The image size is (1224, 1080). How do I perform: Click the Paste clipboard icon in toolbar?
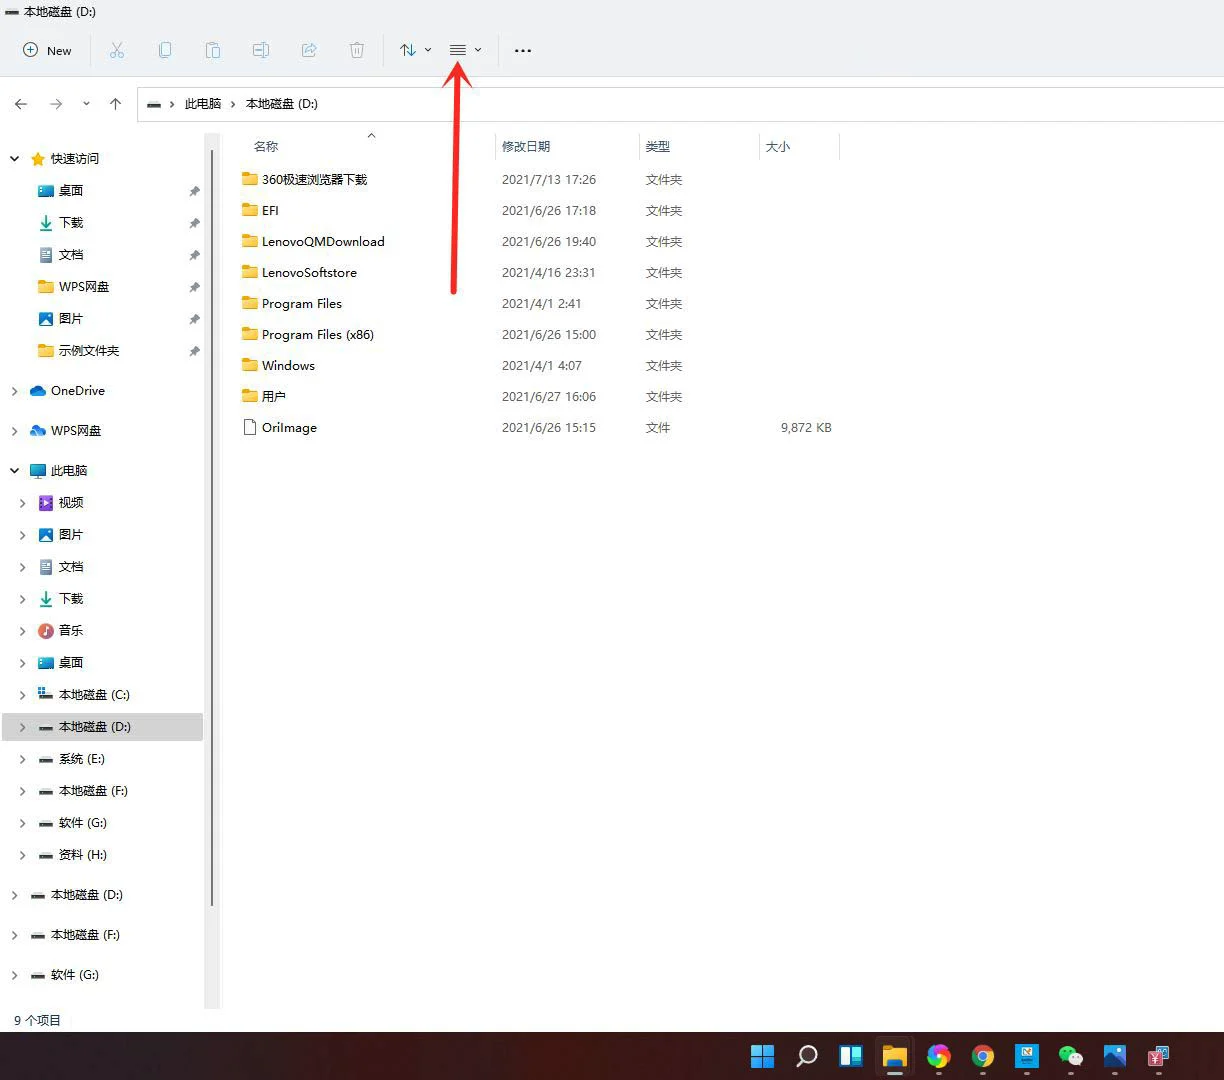coord(213,50)
